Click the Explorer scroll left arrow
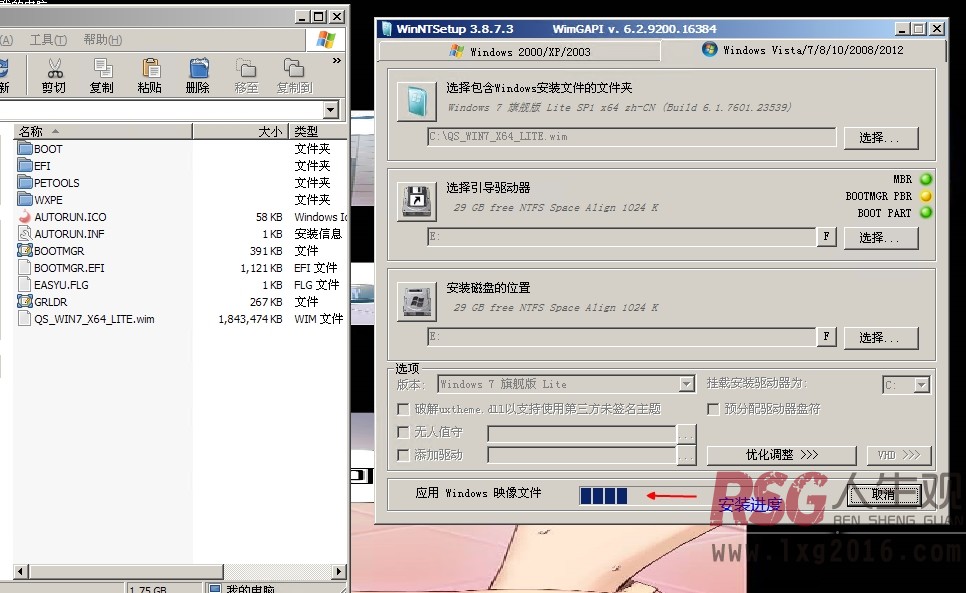Viewport: 966px width, 593px height. (x=20, y=571)
